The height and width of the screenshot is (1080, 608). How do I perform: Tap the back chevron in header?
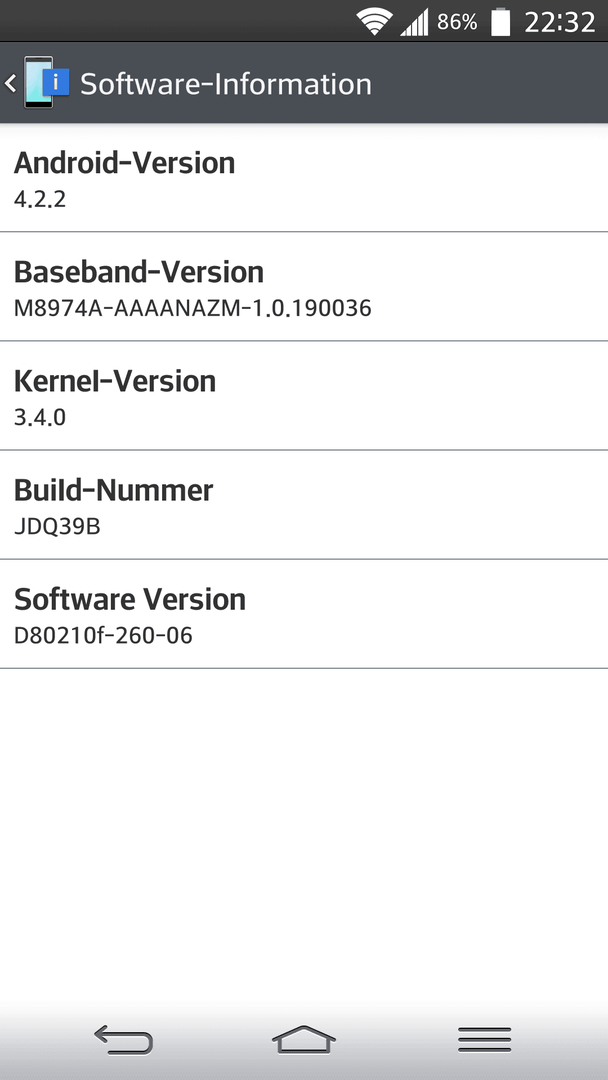10,83
